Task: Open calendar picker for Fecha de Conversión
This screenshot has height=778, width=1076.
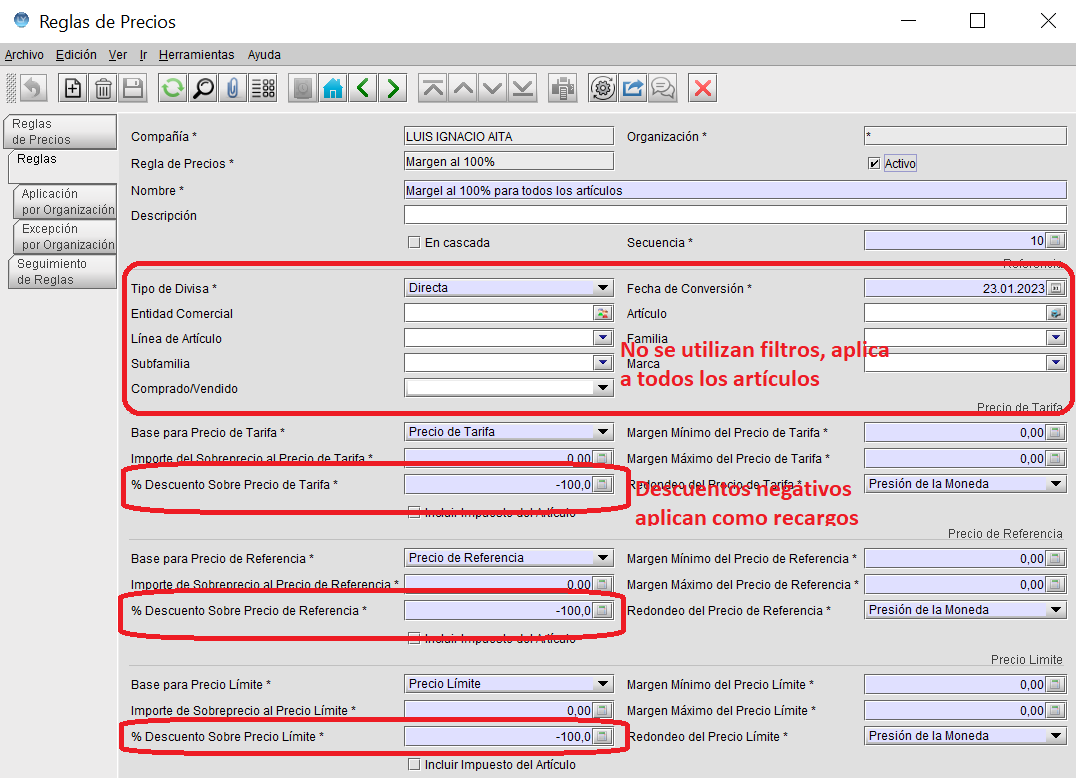Action: [1056, 288]
